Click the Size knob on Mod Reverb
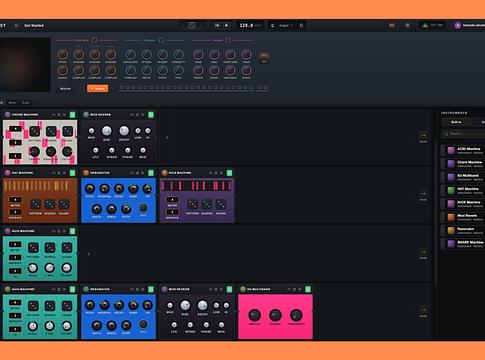Viewport: 485px width, 360px height. coord(106,131)
